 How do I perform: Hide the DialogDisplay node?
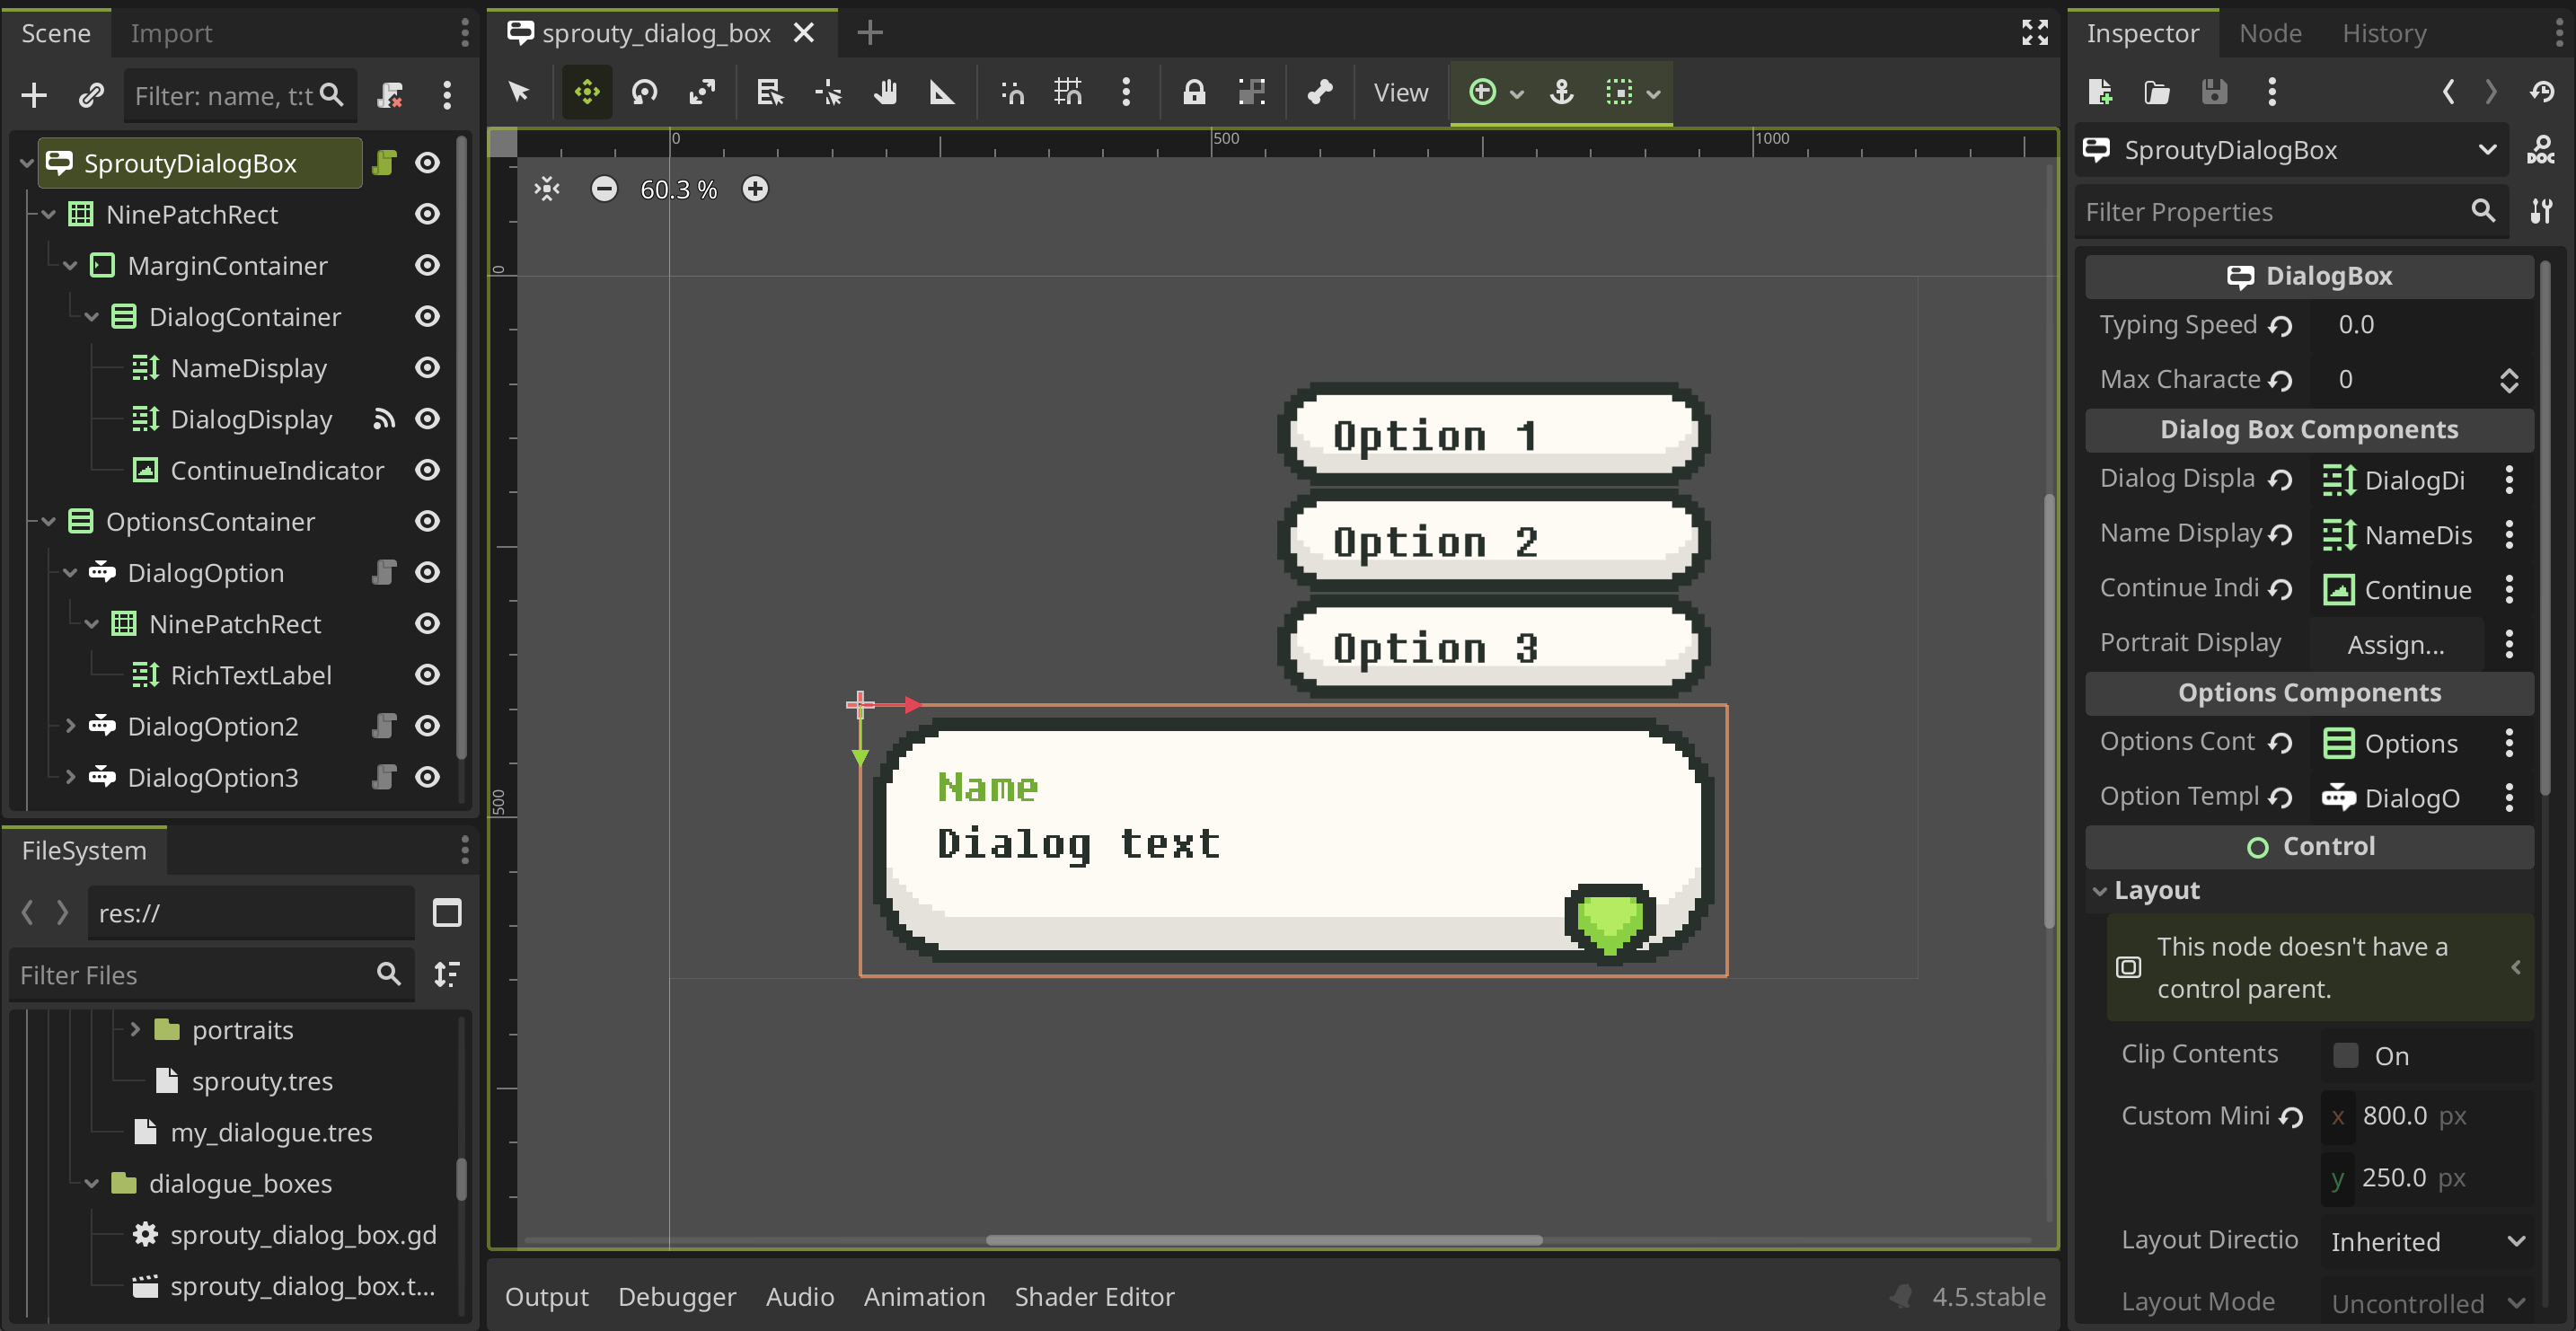428,419
